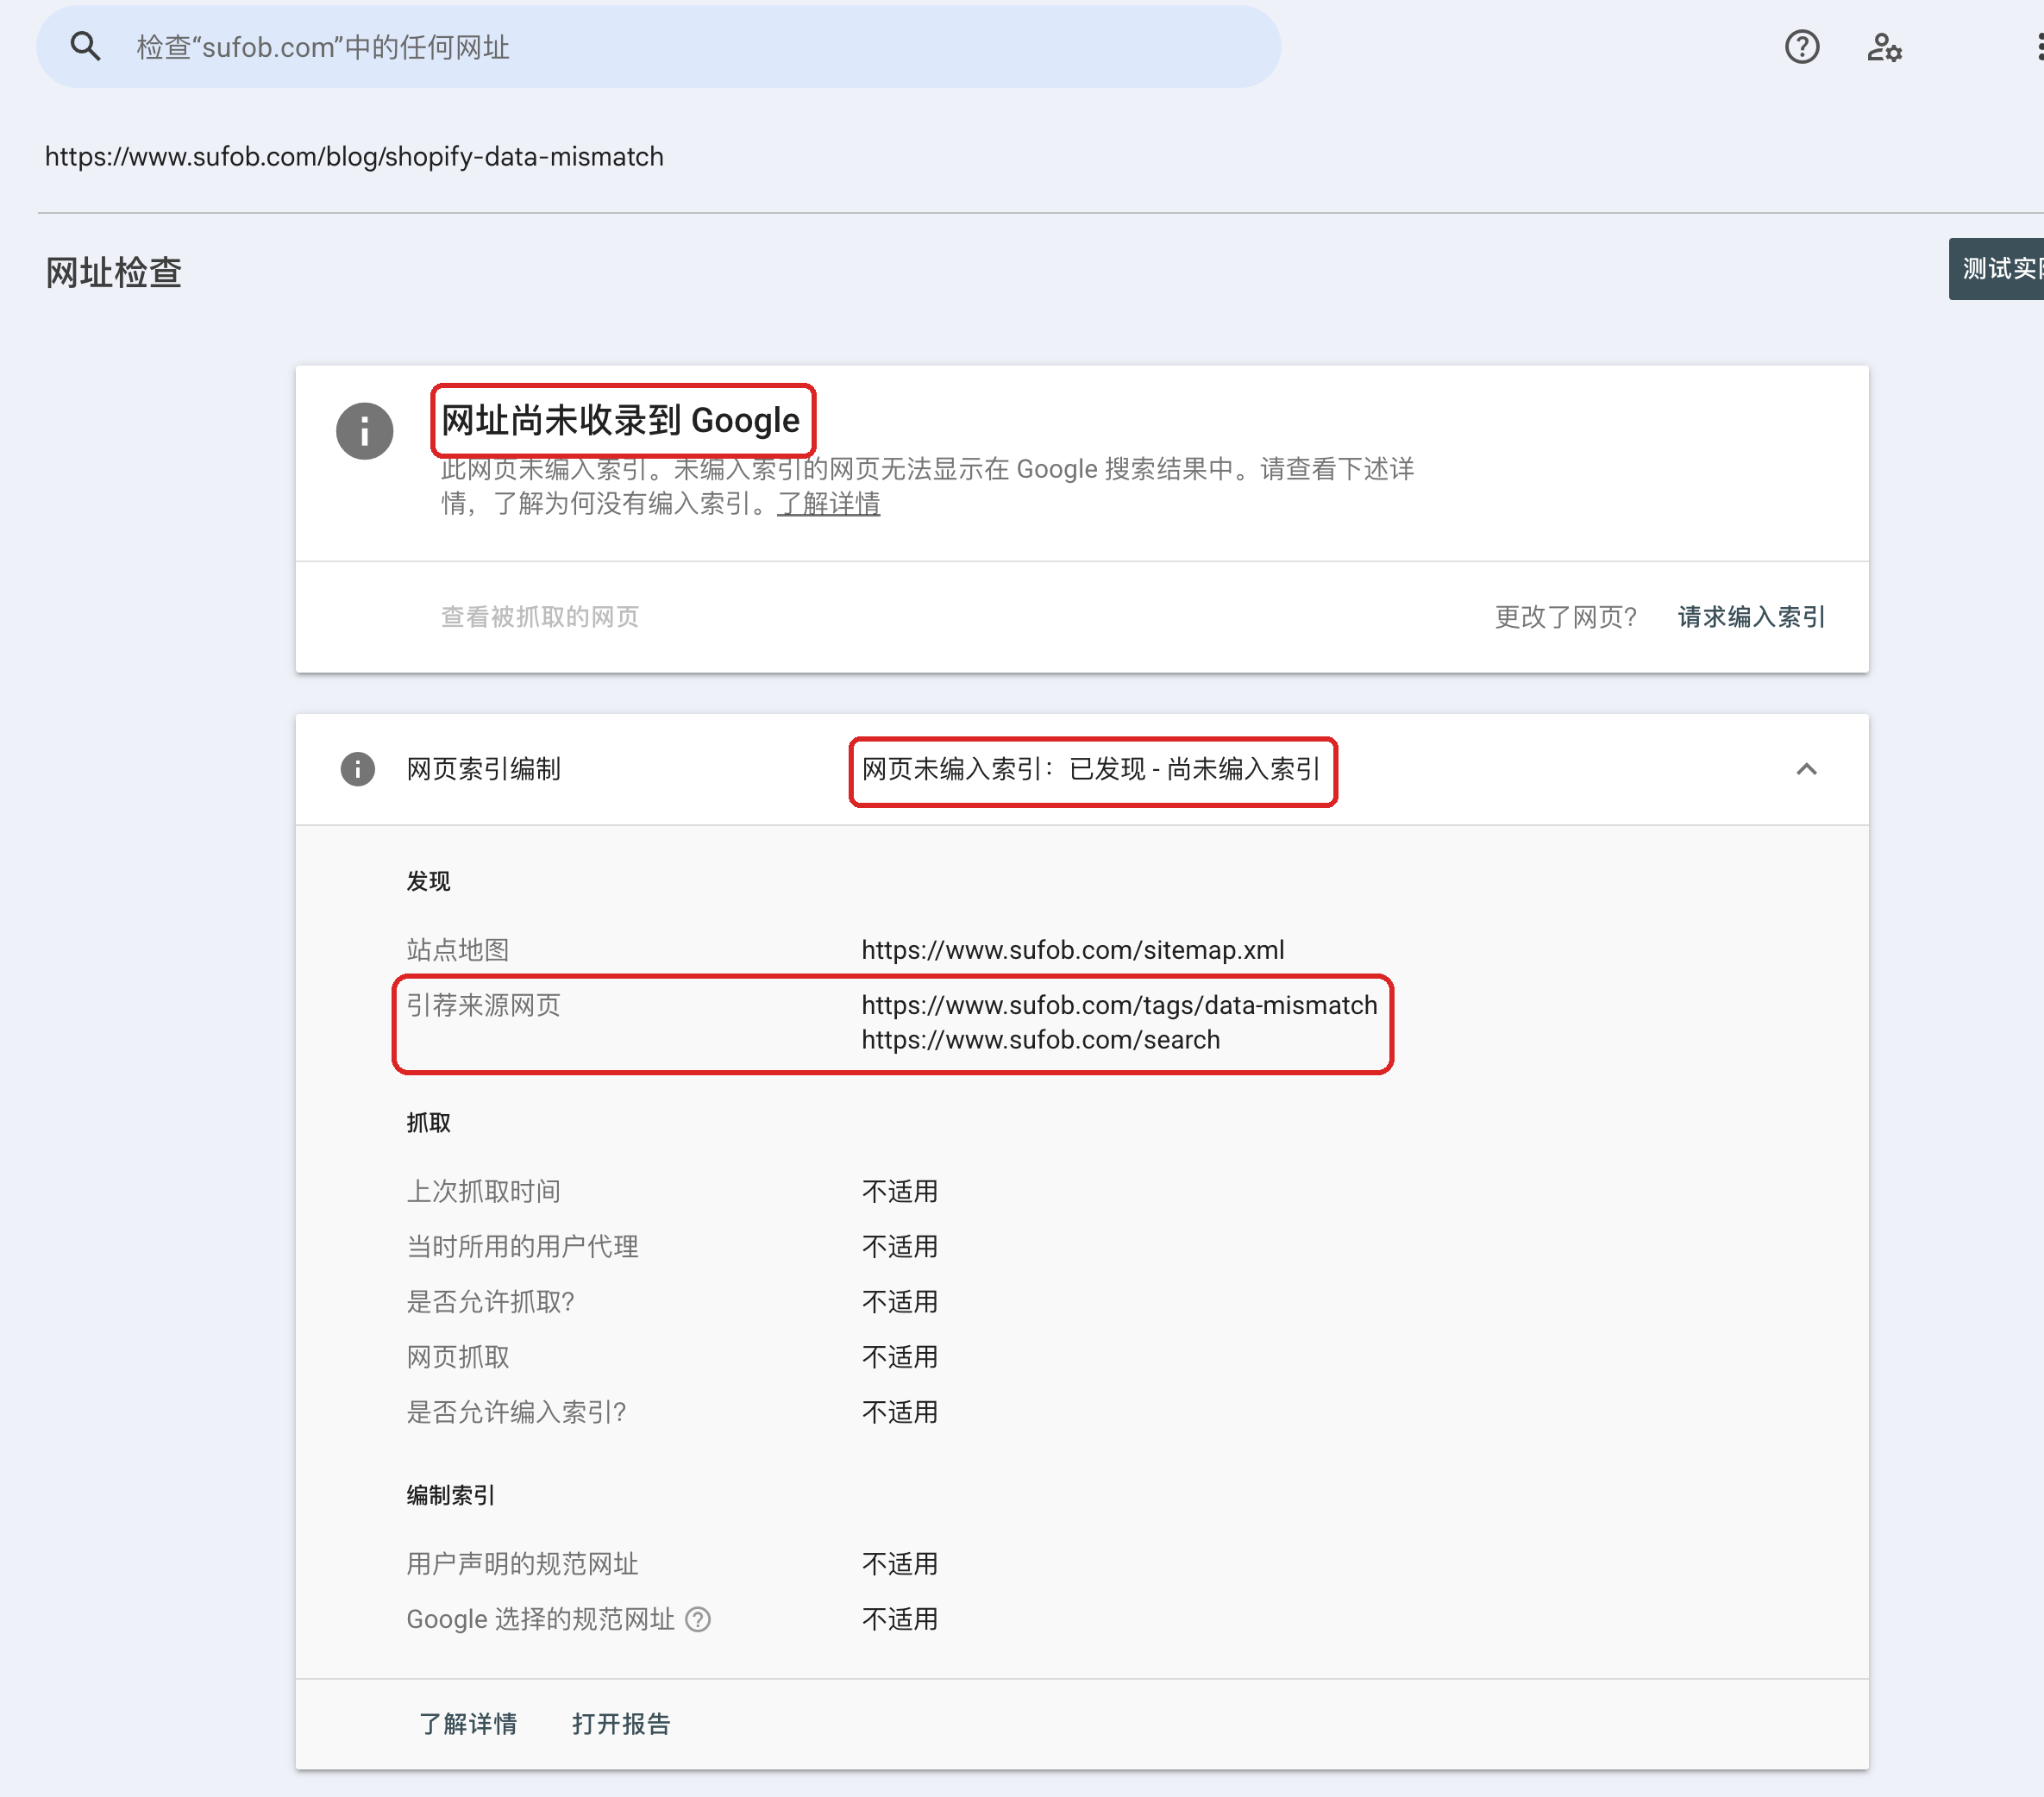
Task: Click 查看被抓取的网页
Action: 540,617
